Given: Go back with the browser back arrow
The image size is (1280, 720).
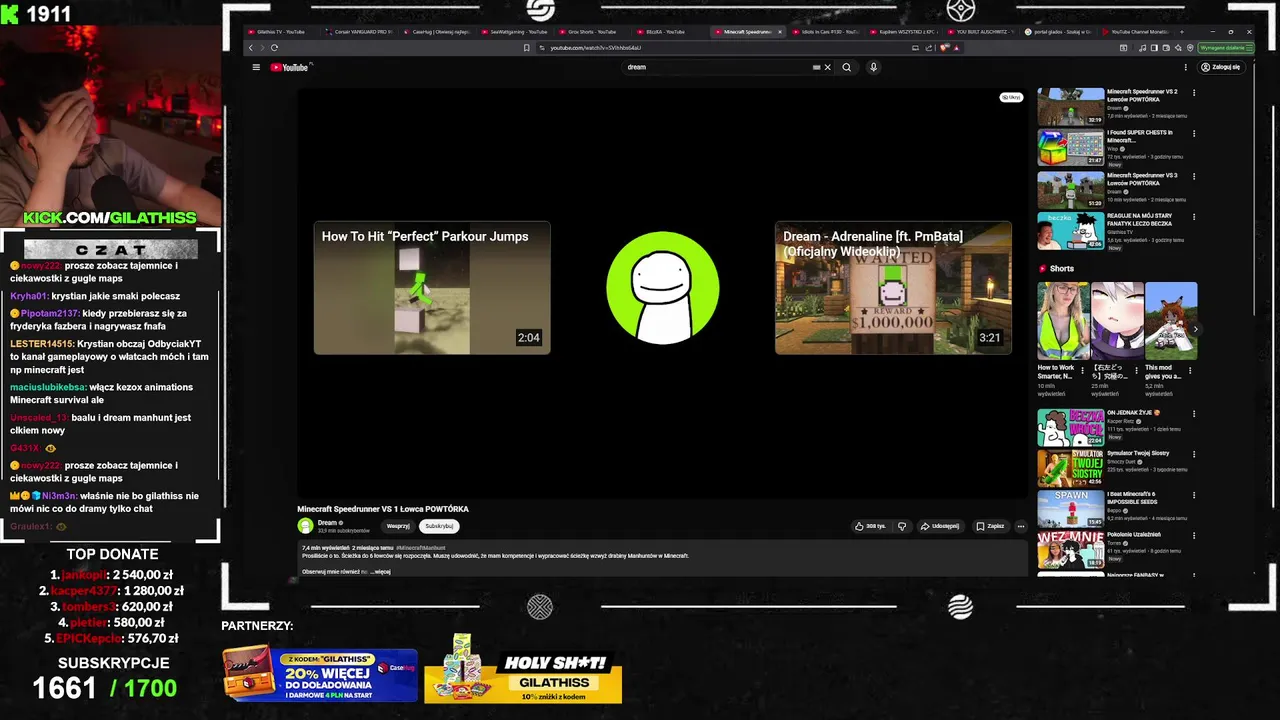Looking at the screenshot, I should point(251,47).
